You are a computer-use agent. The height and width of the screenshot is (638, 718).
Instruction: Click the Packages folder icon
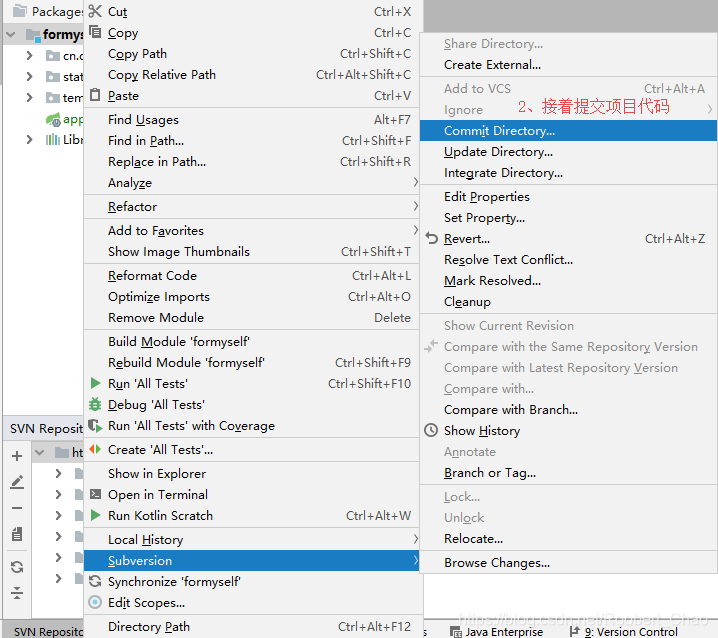click(20, 11)
